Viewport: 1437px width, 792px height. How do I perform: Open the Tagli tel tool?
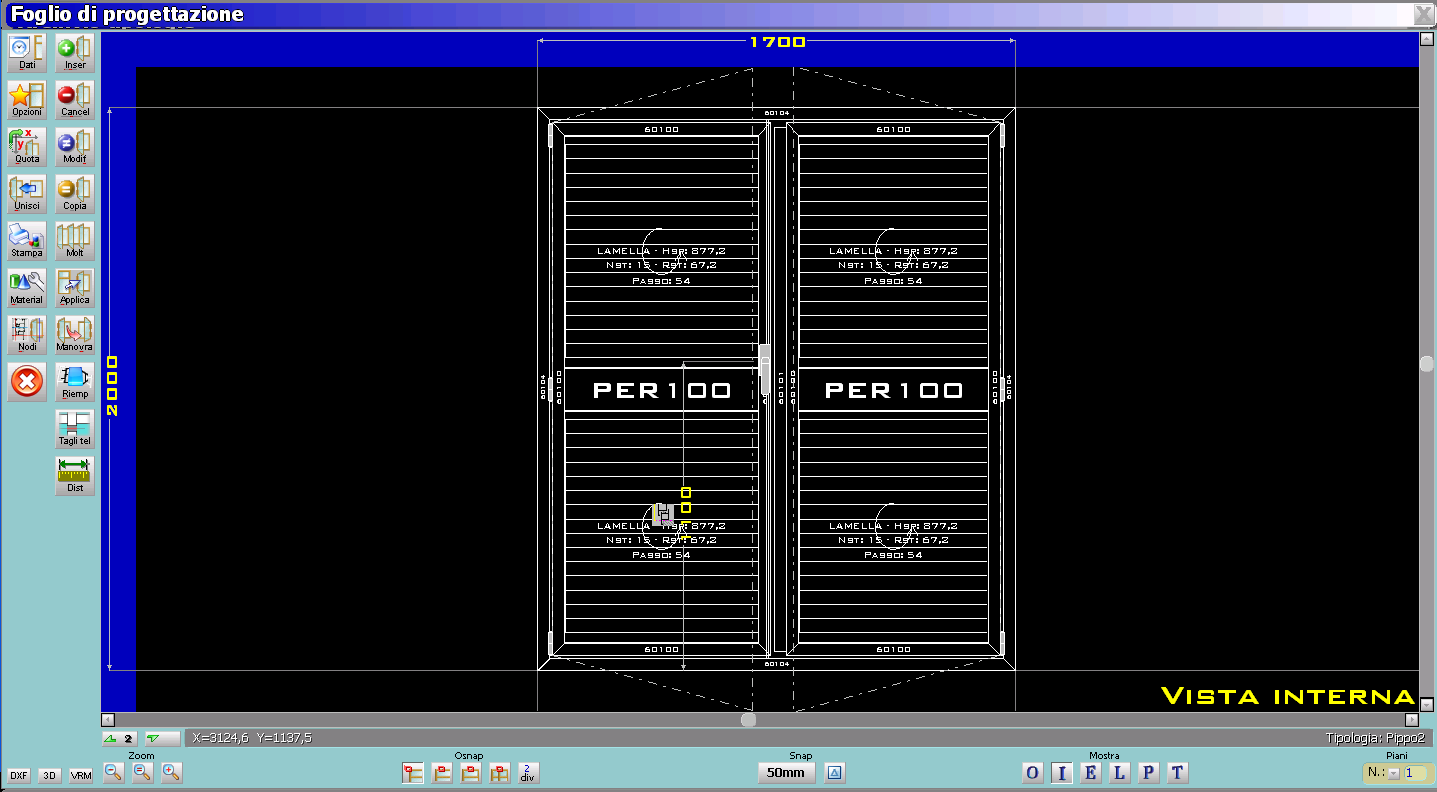tap(75, 429)
